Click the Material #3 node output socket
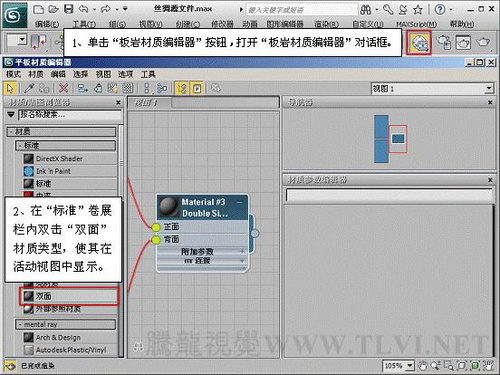Screen dimensions: 500x375 click(x=255, y=233)
